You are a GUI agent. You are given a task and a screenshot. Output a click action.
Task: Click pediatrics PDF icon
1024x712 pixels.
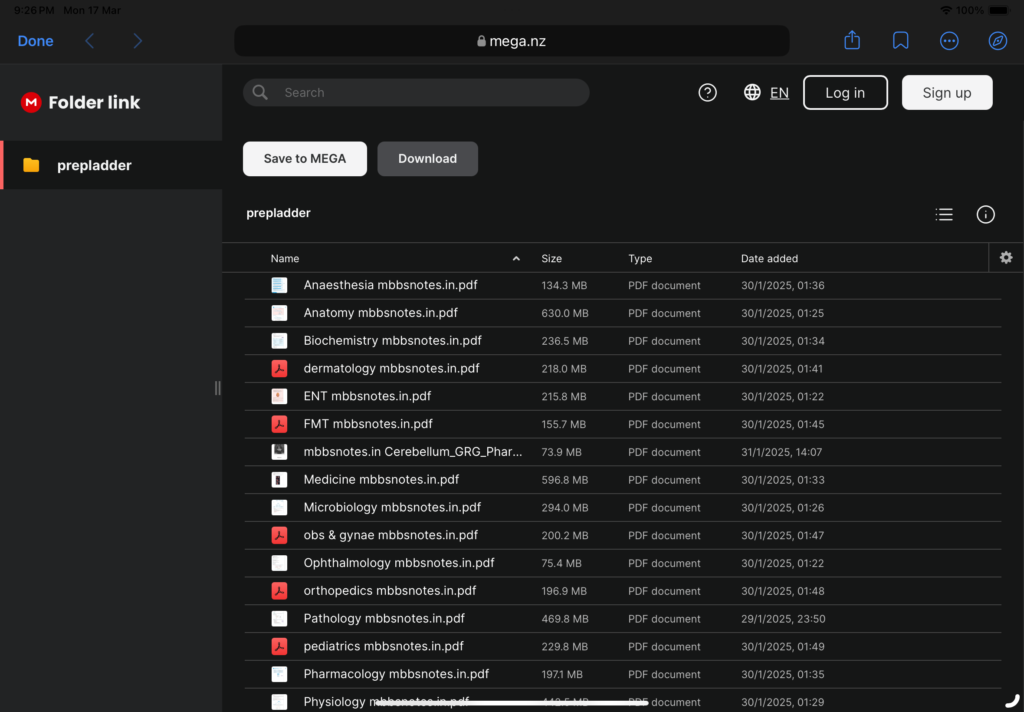[279, 646]
